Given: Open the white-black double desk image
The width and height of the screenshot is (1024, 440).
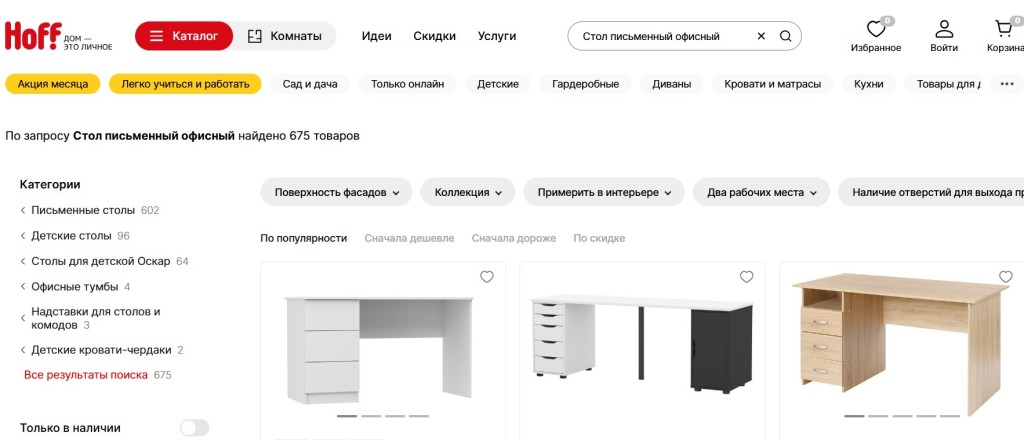Looking at the screenshot, I should click(x=642, y=343).
